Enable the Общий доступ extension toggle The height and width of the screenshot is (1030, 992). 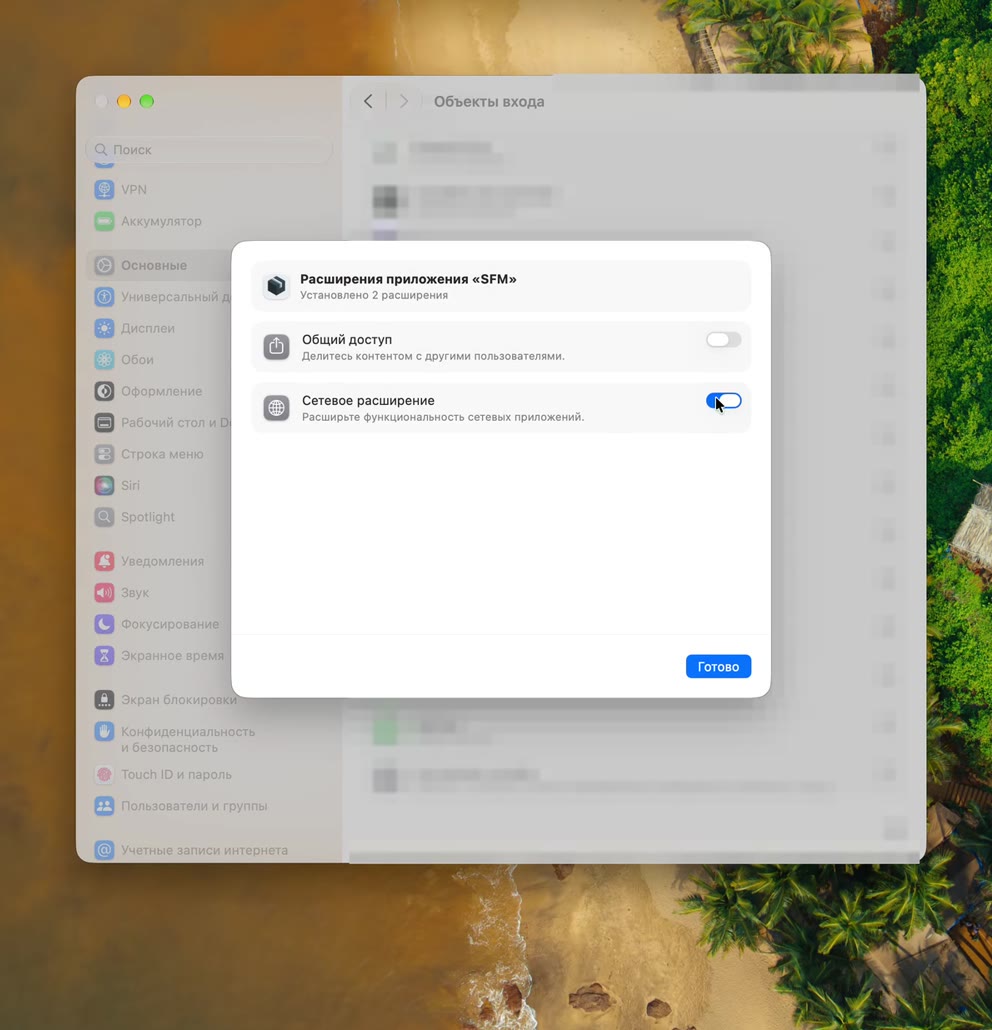(x=723, y=340)
